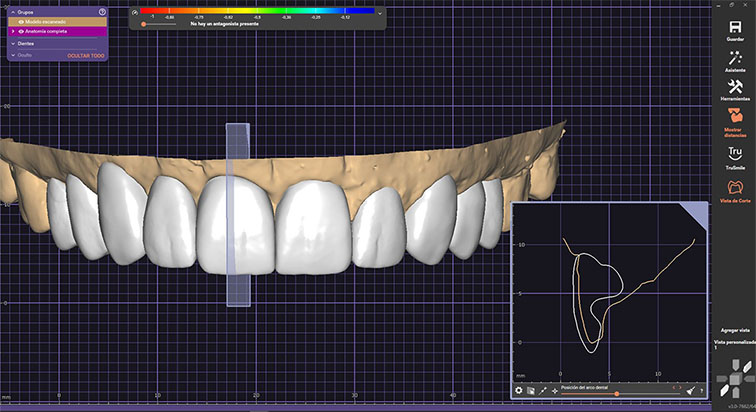Toggle visibility of Anatomía completa
Viewport: 756px width, 412px height.
pyautogui.click(x=21, y=31)
